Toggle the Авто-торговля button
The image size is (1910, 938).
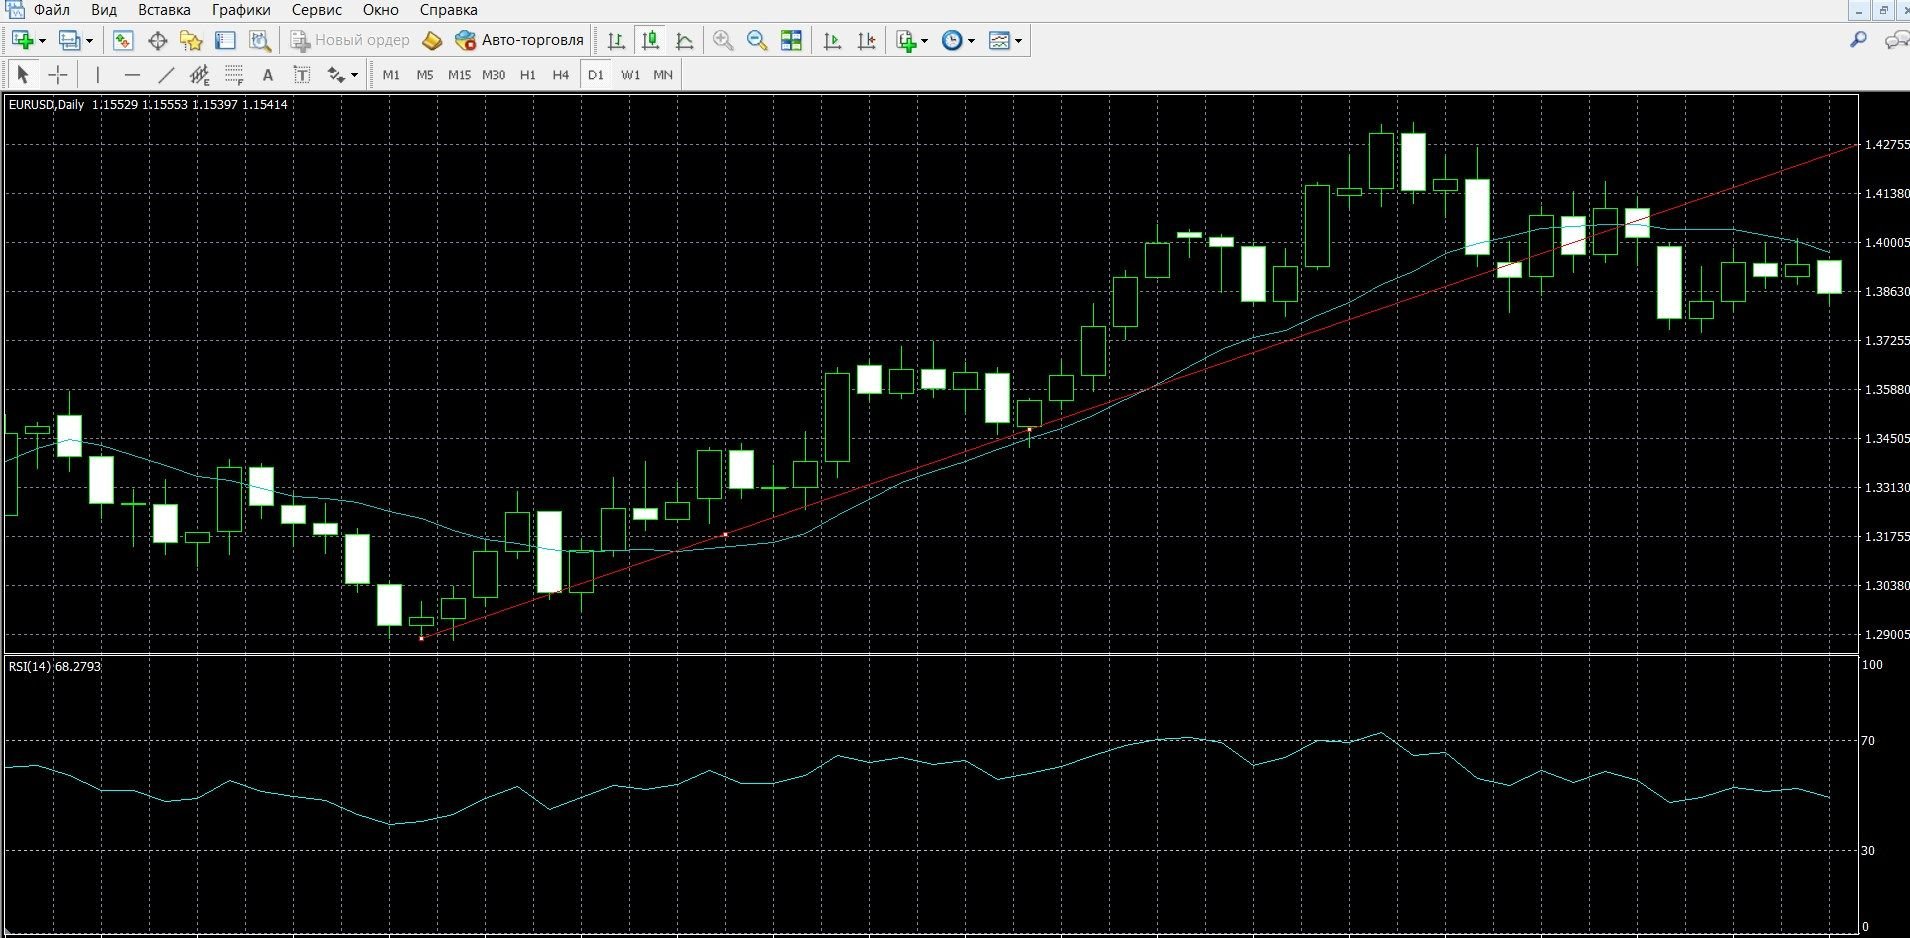point(519,41)
